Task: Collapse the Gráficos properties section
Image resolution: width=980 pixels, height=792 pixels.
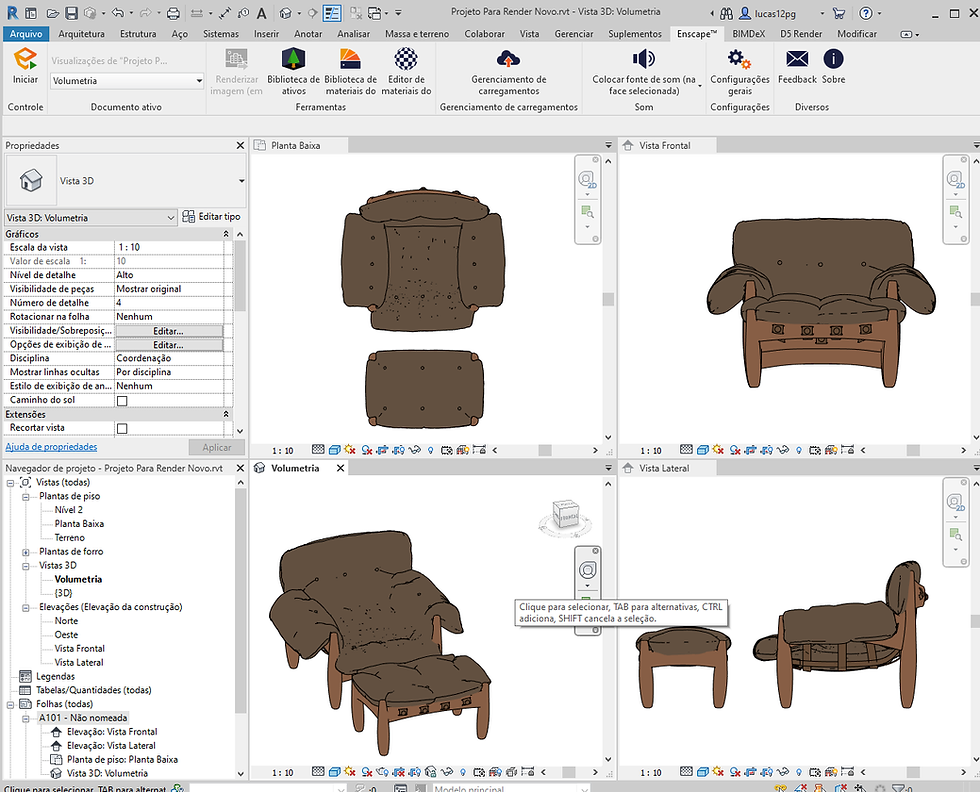Action: (x=226, y=234)
